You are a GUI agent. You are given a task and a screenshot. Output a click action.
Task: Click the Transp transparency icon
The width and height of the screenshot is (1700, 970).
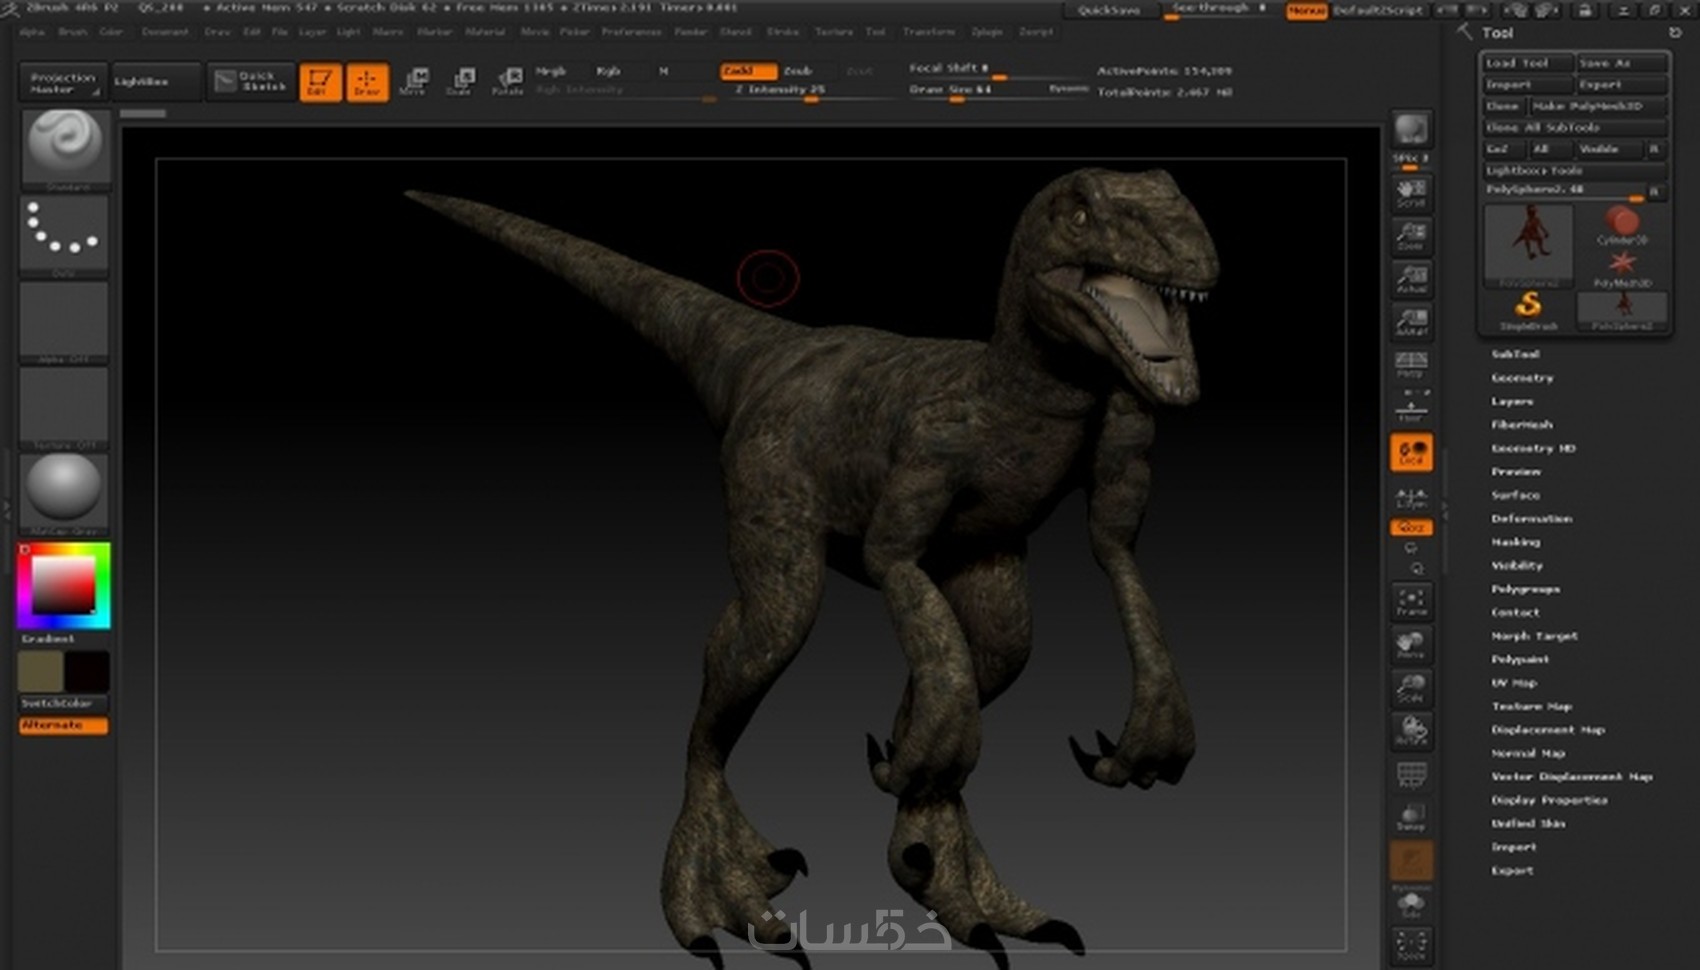[1411, 817]
